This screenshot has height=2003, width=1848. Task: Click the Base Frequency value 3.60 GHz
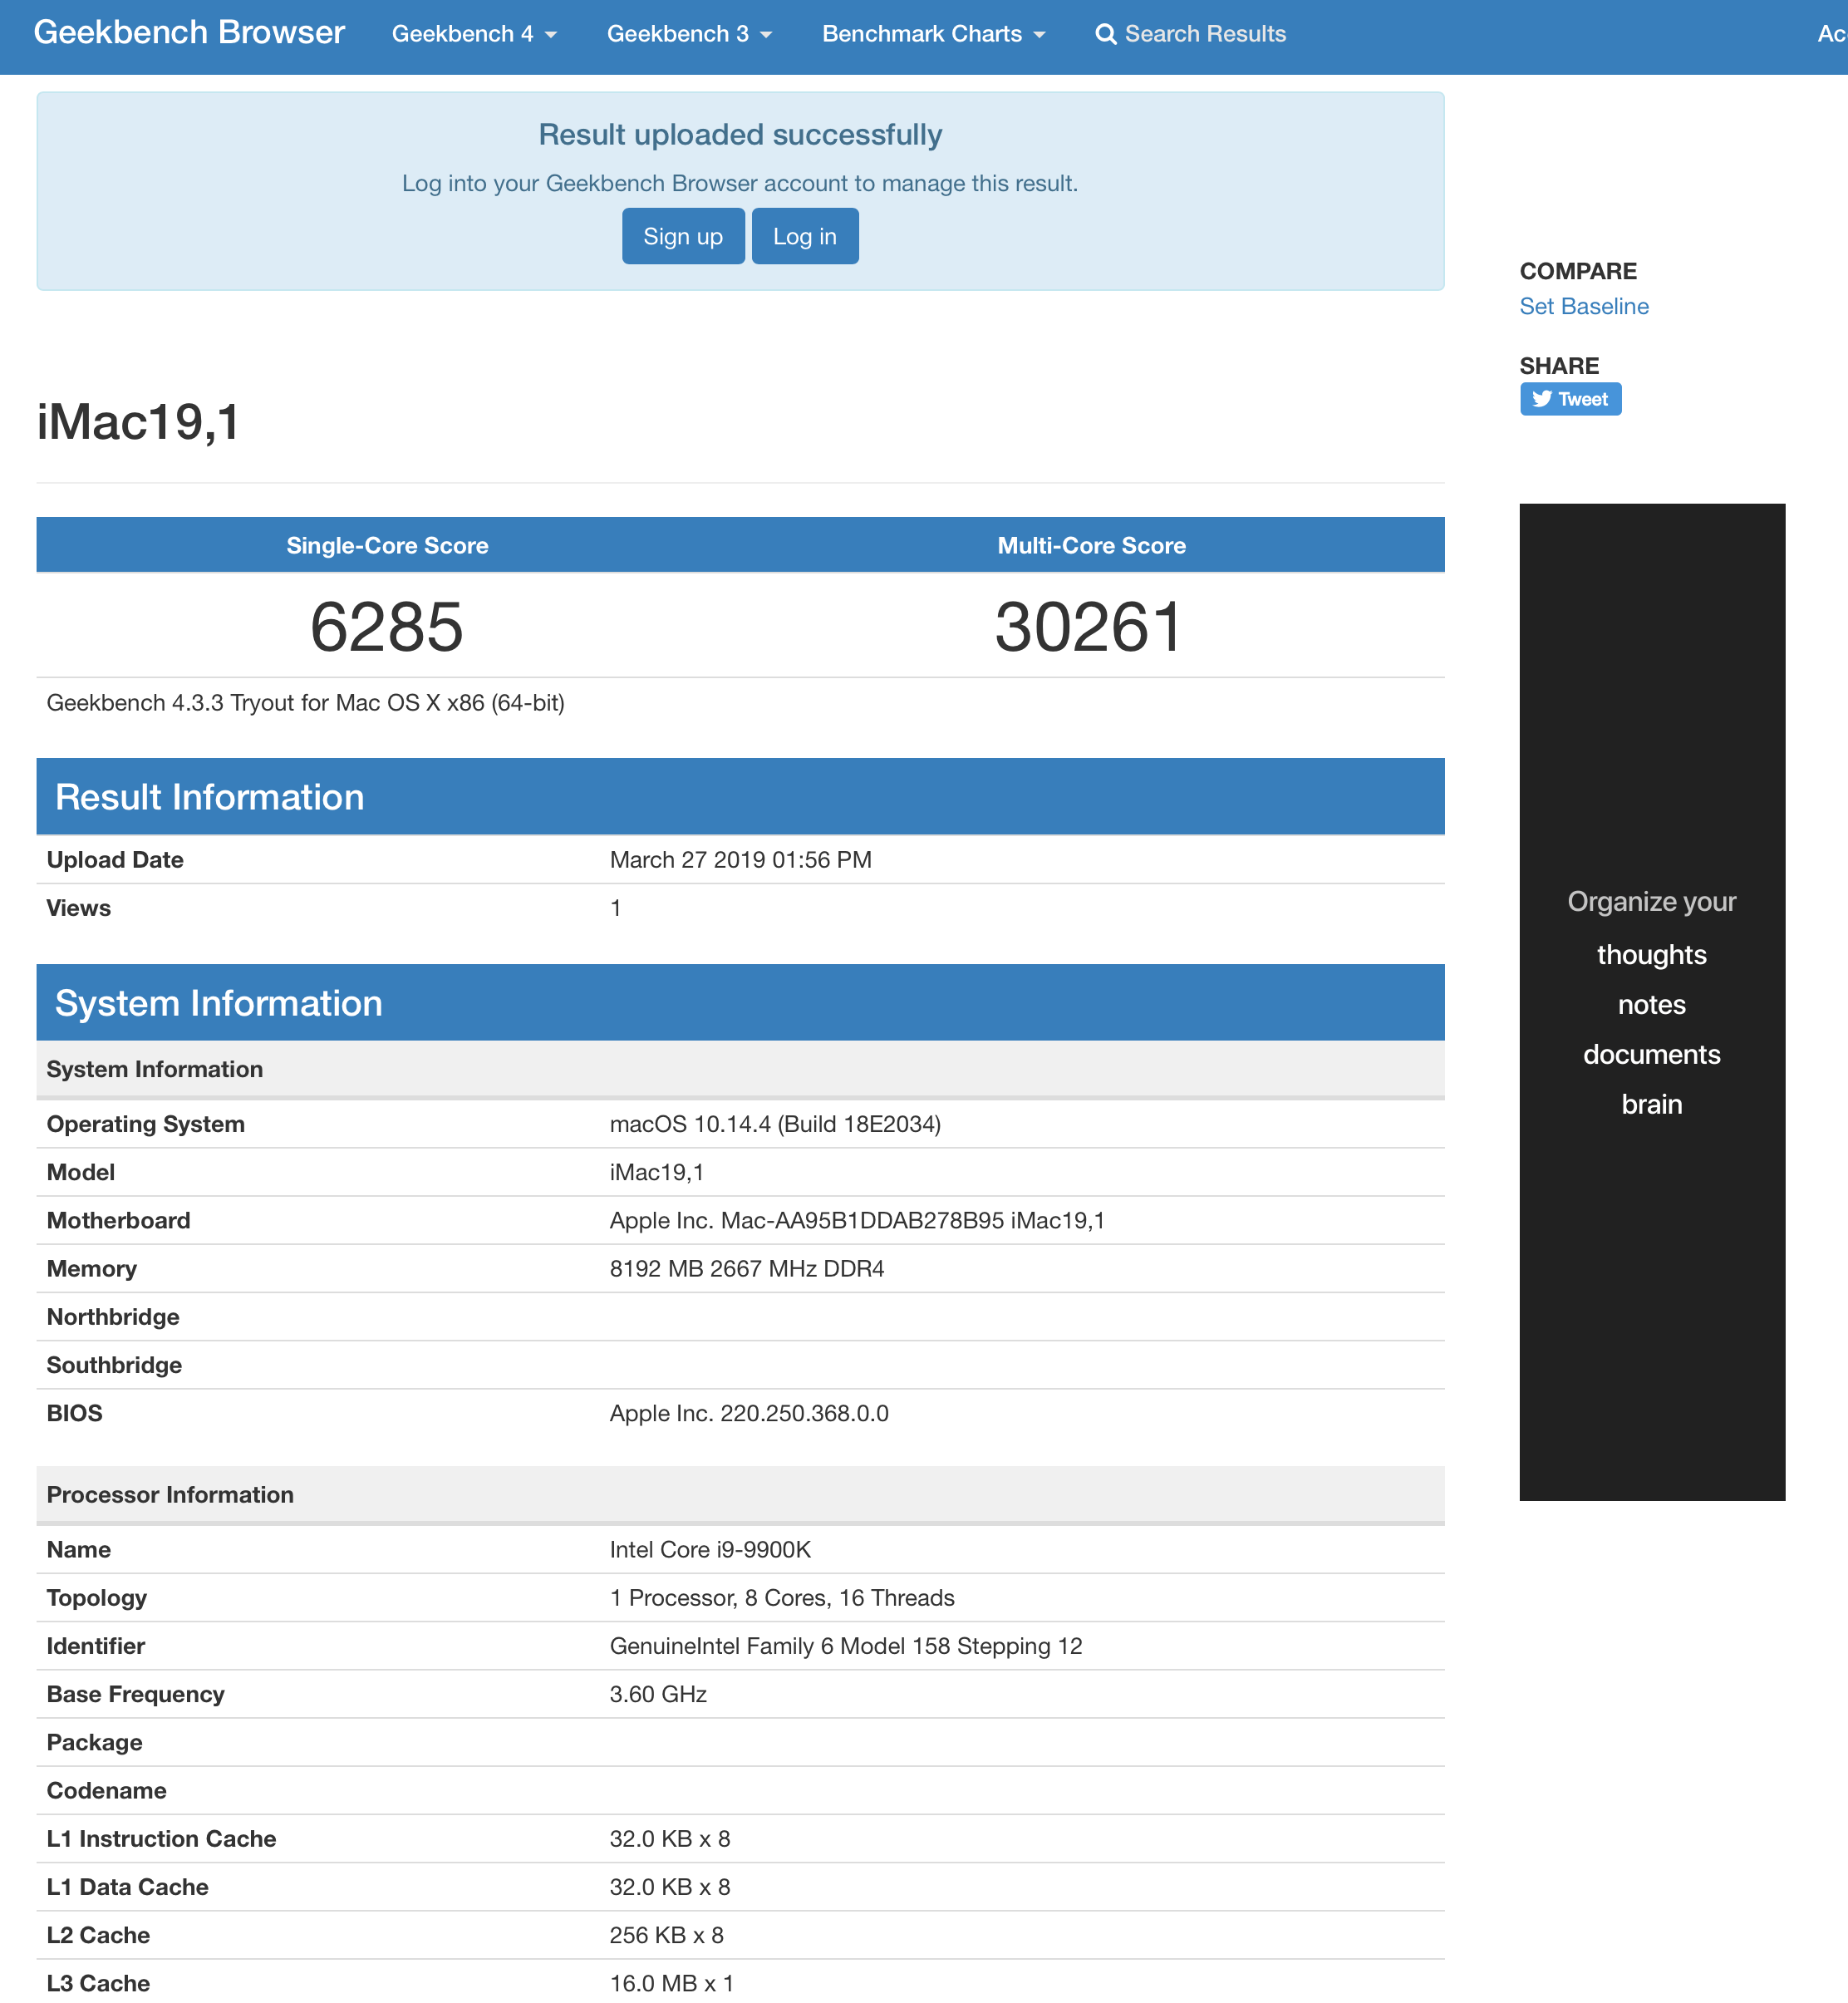click(x=658, y=1694)
